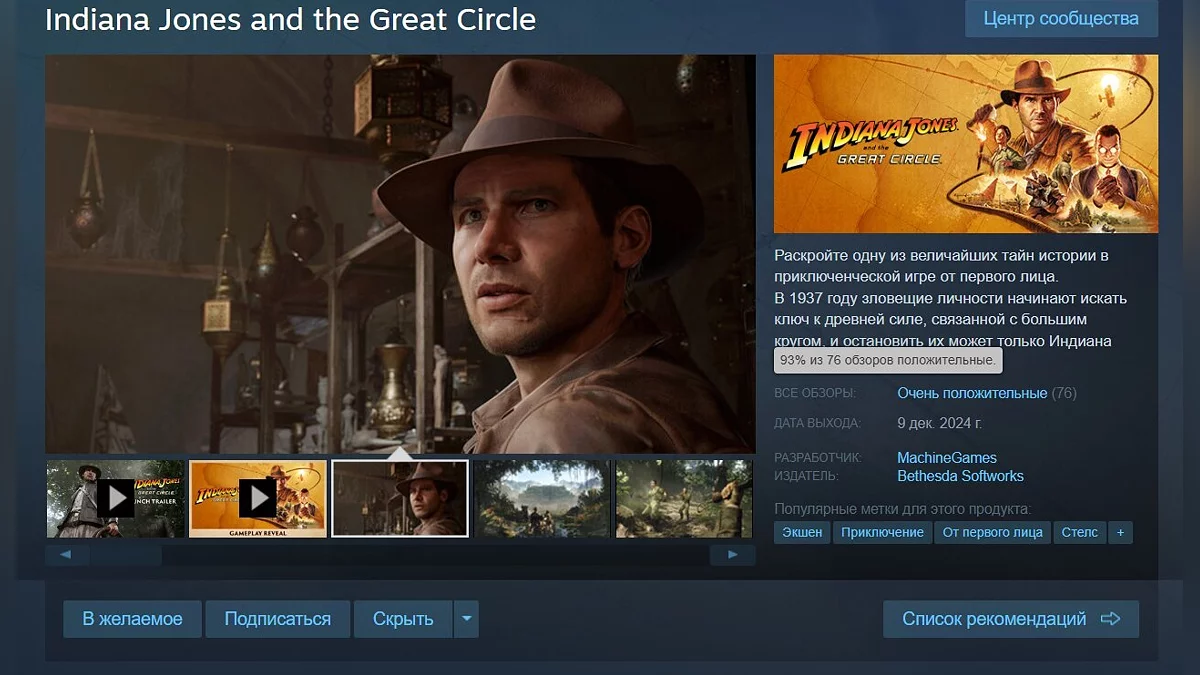
Task: Open Центр сообщества hub
Action: click(x=1061, y=19)
